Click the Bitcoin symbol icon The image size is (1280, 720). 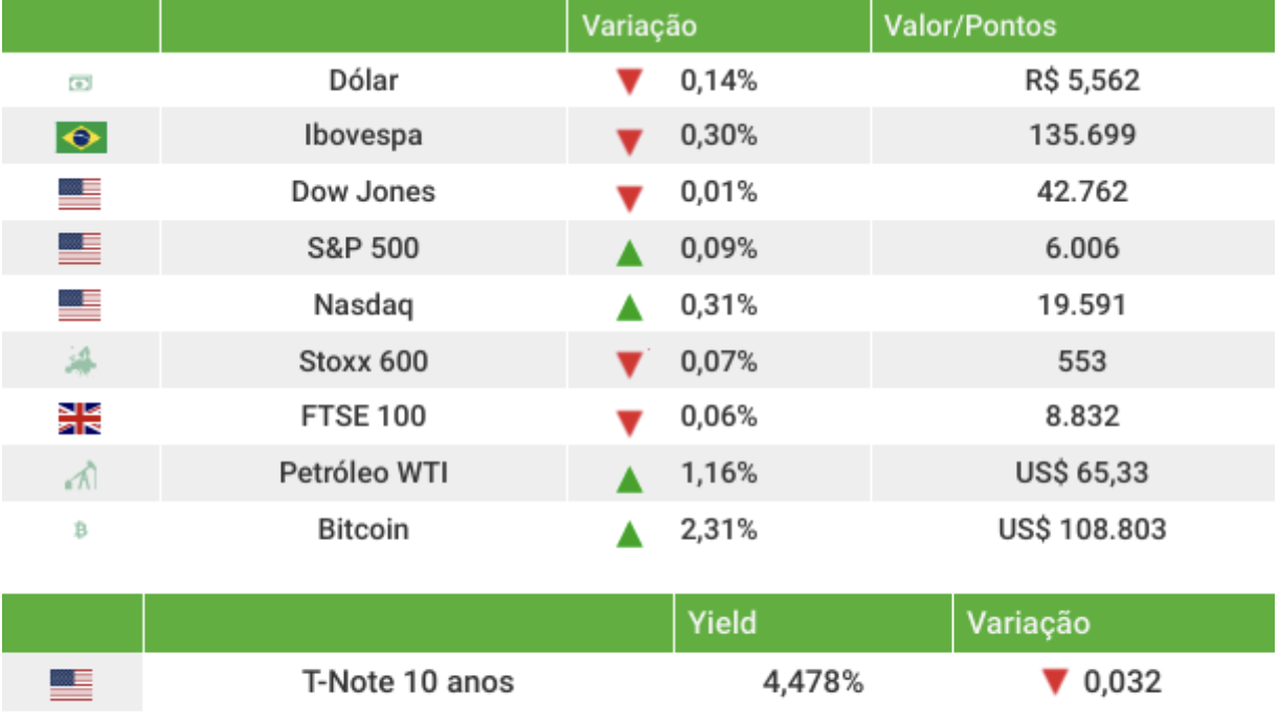click(x=80, y=531)
